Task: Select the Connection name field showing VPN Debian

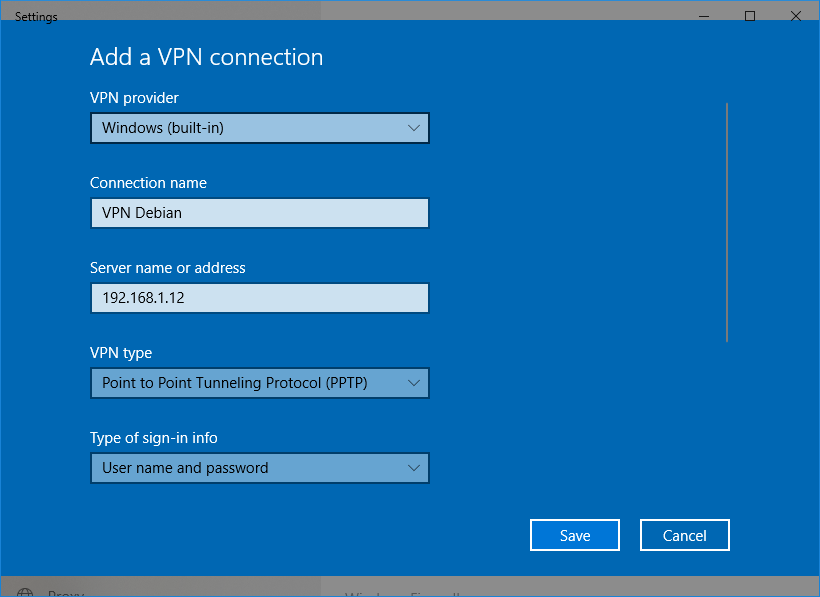Action: click(259, 213)
